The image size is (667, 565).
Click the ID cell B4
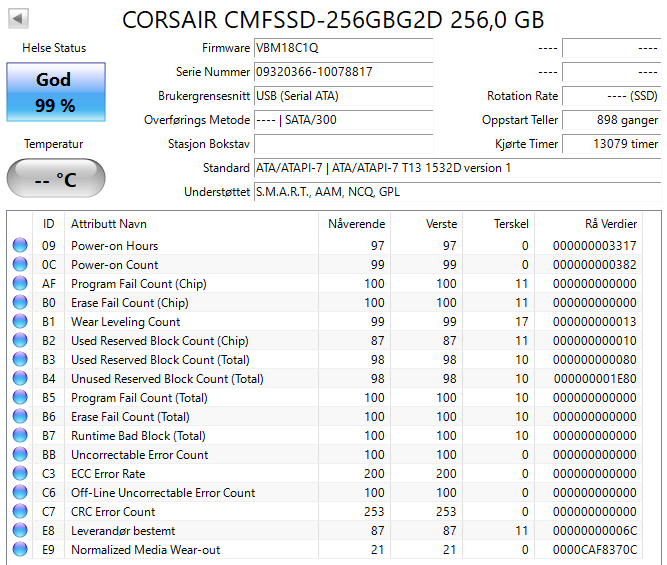[48, 379]
